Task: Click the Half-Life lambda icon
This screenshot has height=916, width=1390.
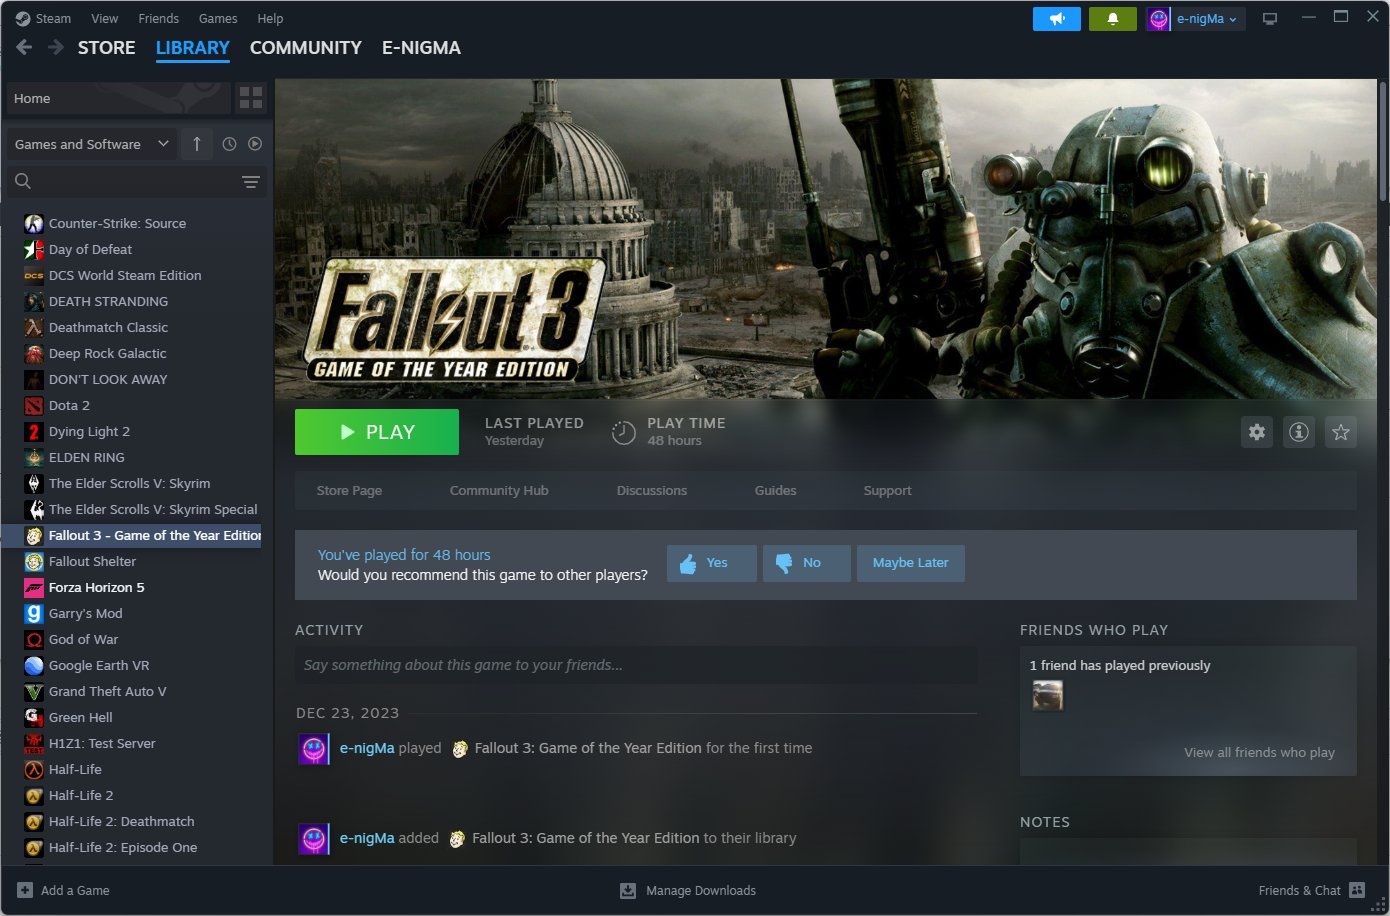Action: tap(34, 769)
